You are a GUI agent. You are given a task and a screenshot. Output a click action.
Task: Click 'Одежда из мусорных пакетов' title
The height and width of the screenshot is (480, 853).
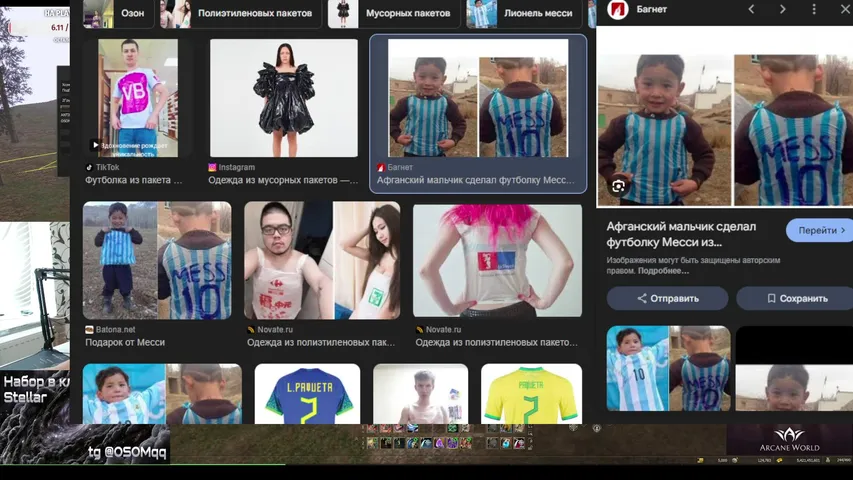pyautogui.click(x=283, y=180)
